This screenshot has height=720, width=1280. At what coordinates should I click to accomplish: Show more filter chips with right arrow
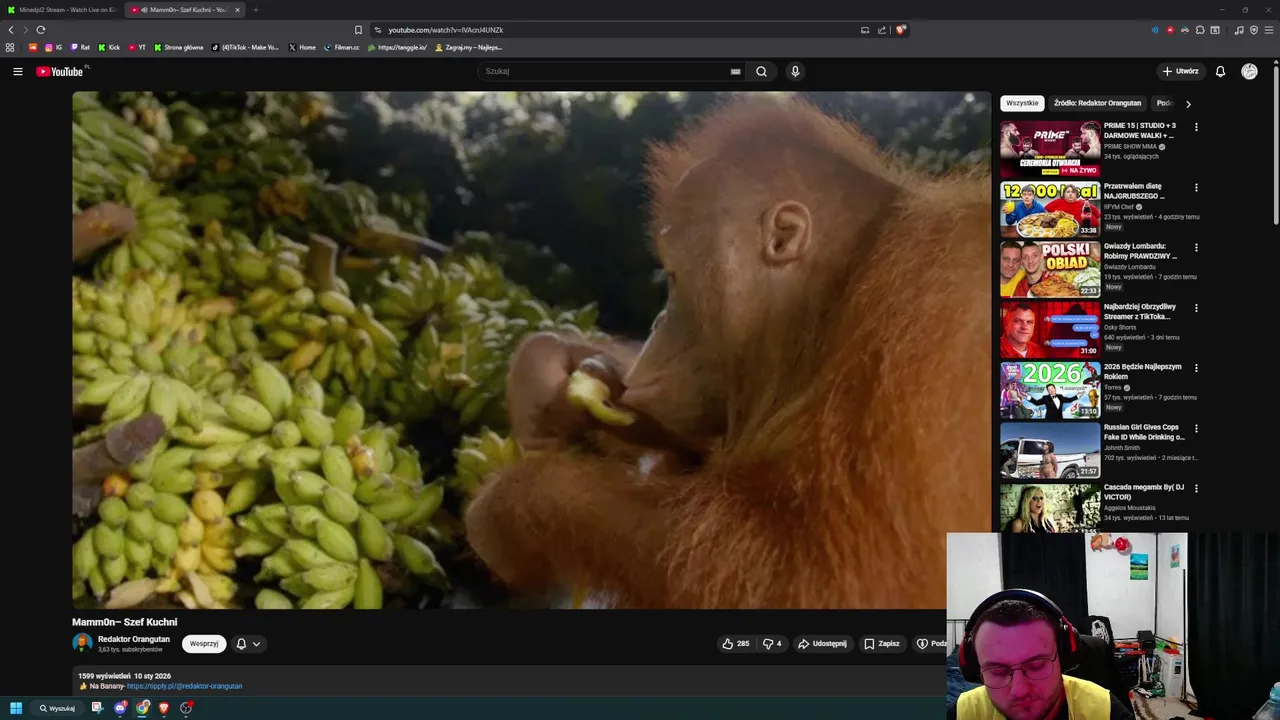(1188, 103)
